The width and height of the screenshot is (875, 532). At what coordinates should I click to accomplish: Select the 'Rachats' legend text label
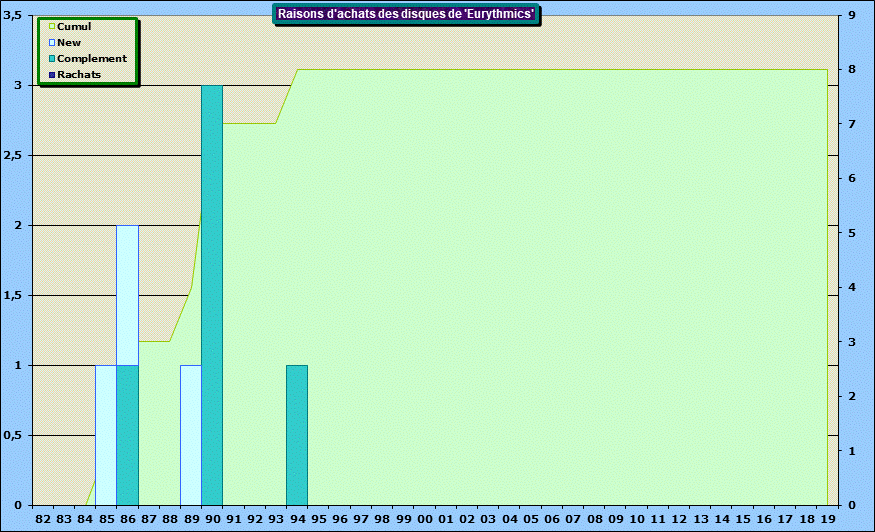(79, 75)
